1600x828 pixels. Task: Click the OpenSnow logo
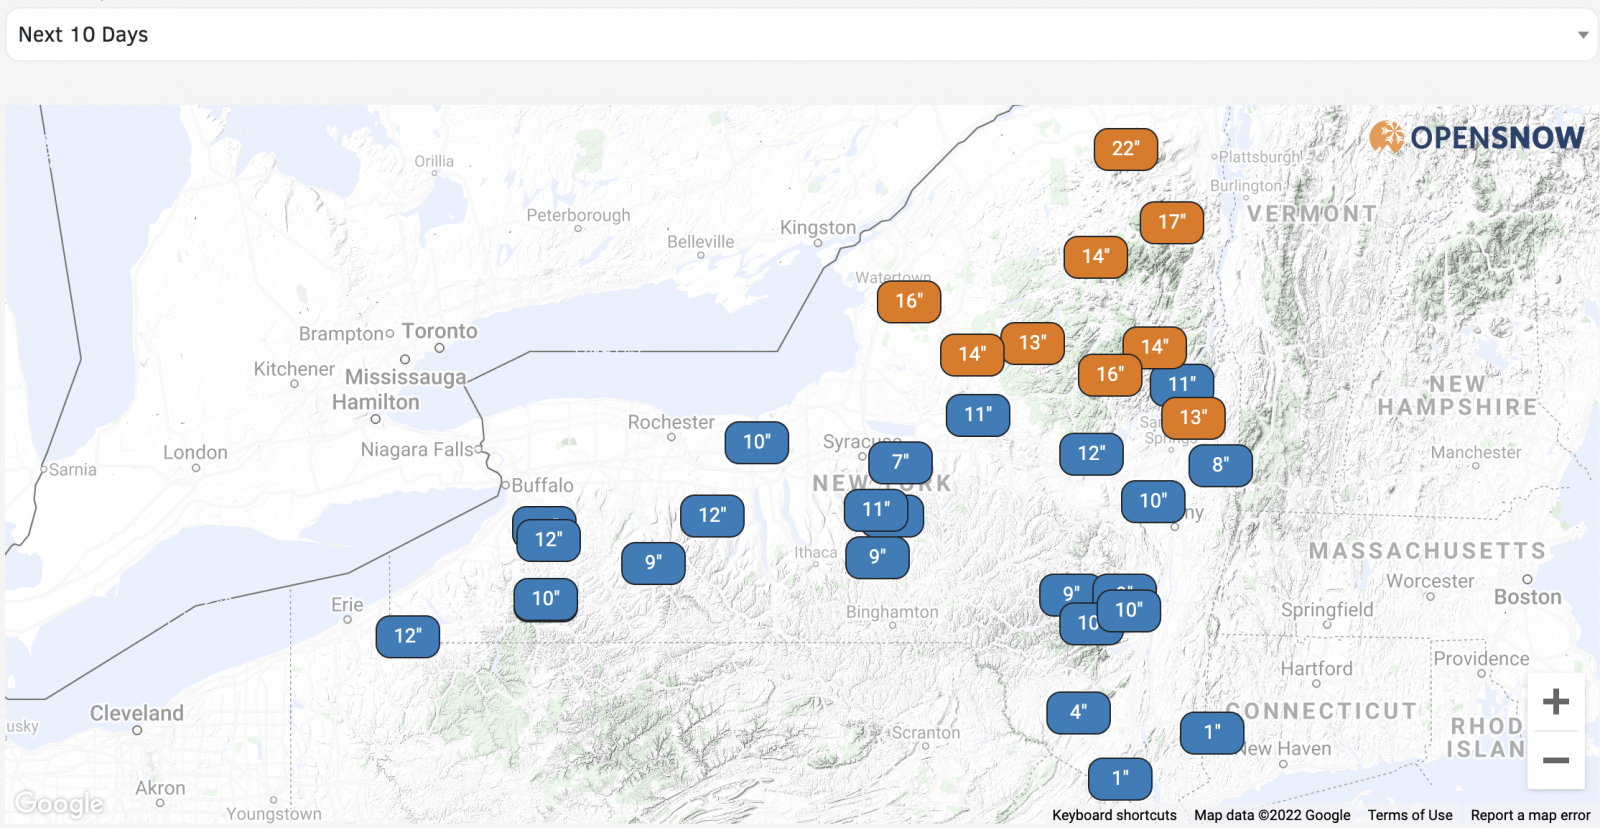pyautogui.click(x=1477, y=137)
